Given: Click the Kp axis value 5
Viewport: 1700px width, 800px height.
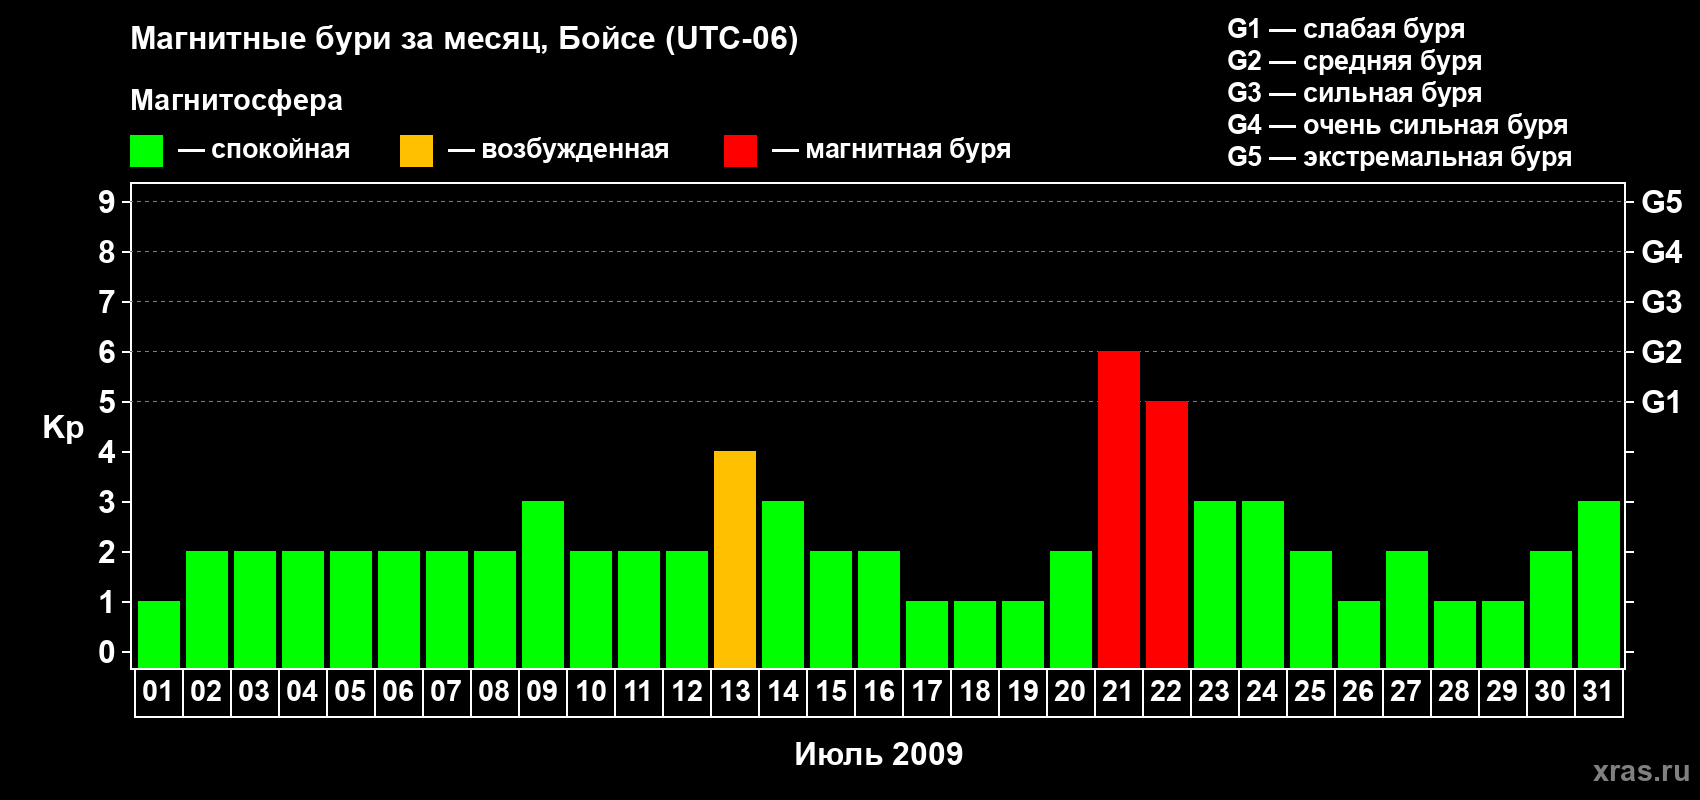Looking at the screenshot, I should pyautogui.click(x=107, y=402).
